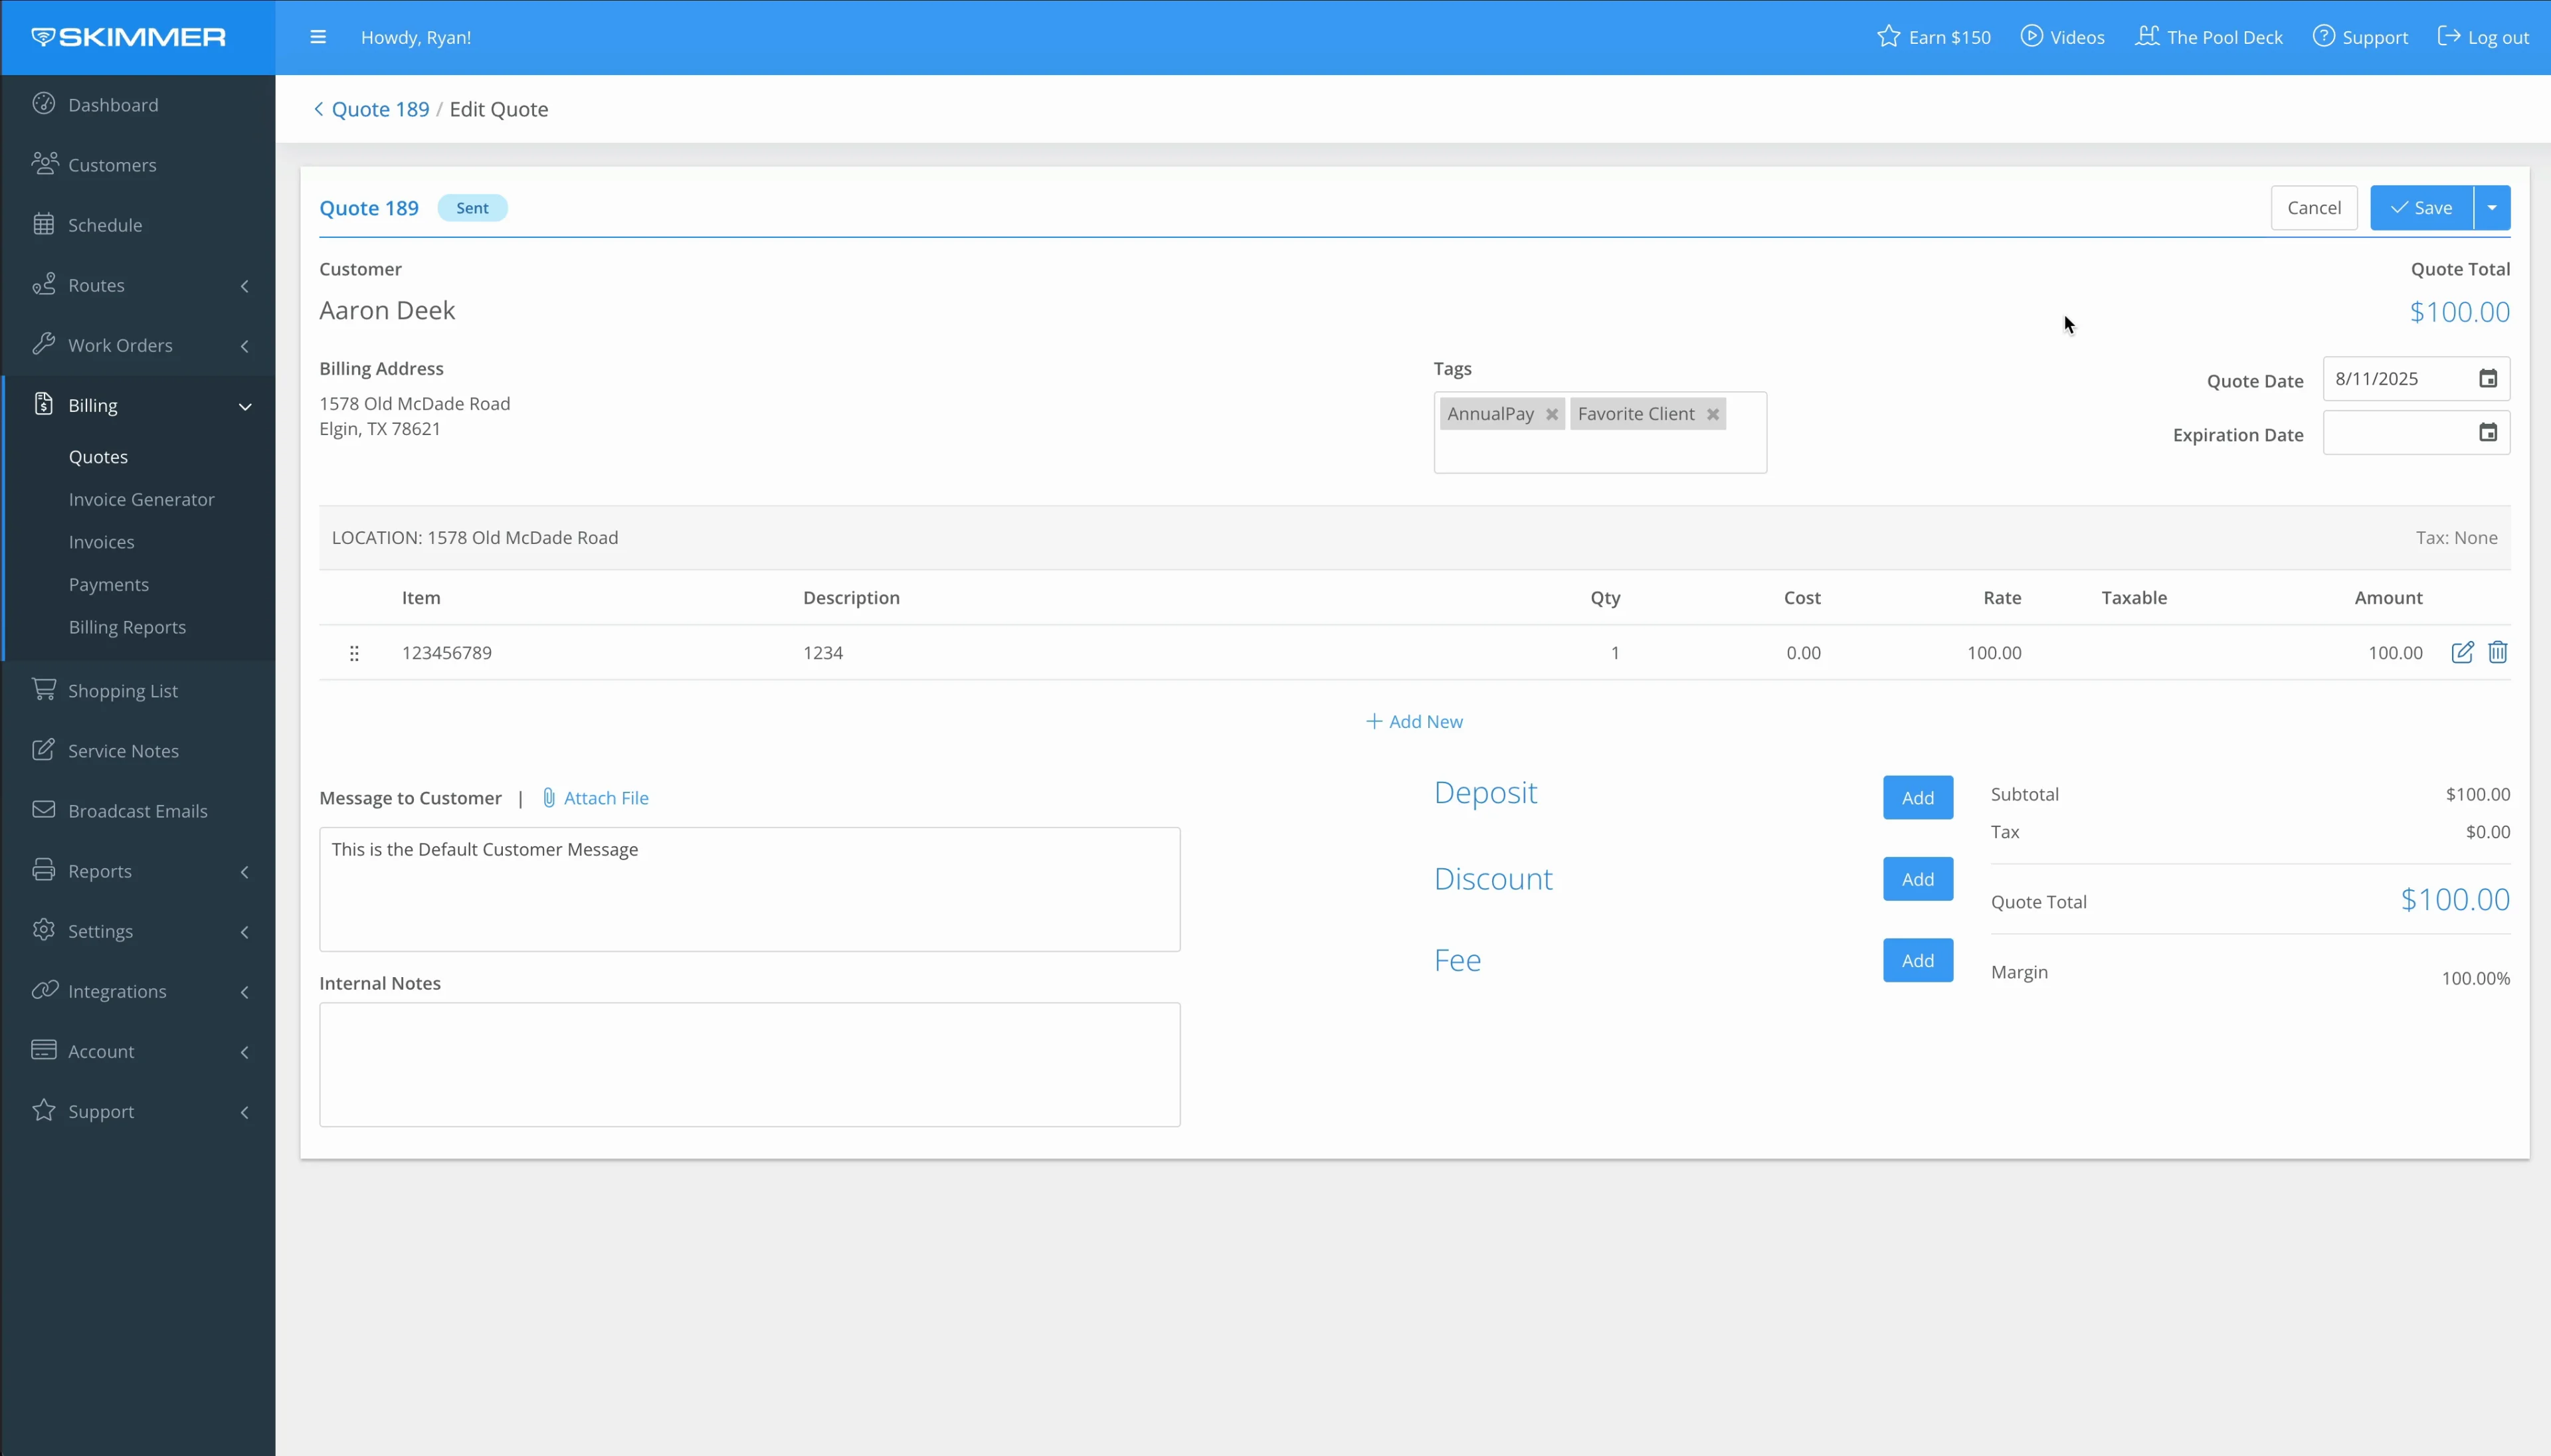The height and width of the screenshot is (1456, 2551).
Task: Select Invoices under Billing
Action: [101, 542]
